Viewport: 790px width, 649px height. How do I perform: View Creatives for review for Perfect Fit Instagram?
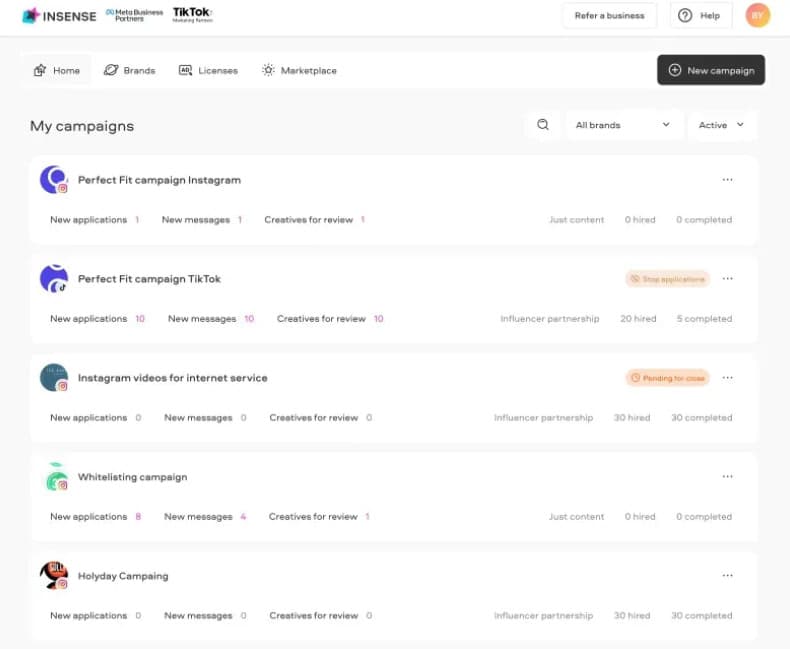click(x=315, y=220)
